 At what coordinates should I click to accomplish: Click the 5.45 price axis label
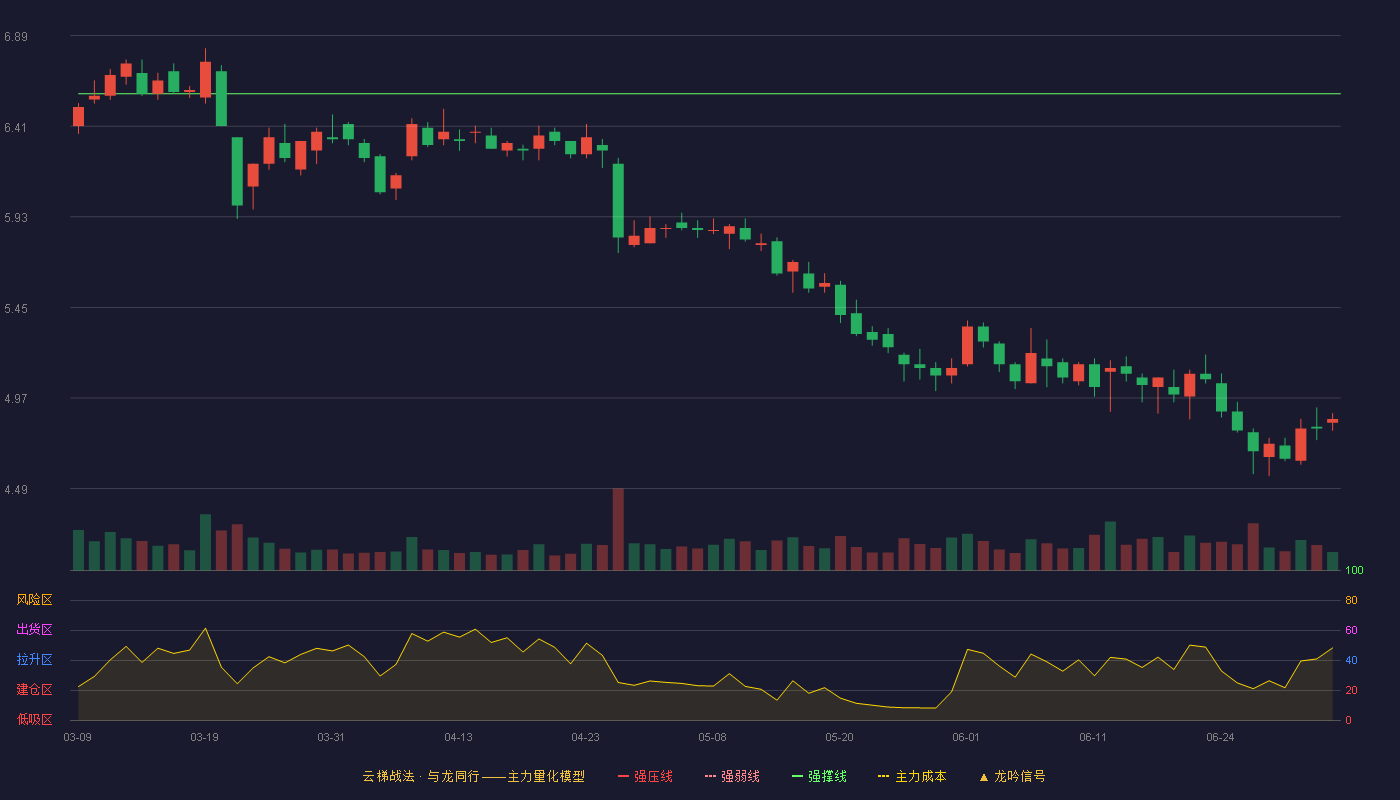tap(16, 309)
